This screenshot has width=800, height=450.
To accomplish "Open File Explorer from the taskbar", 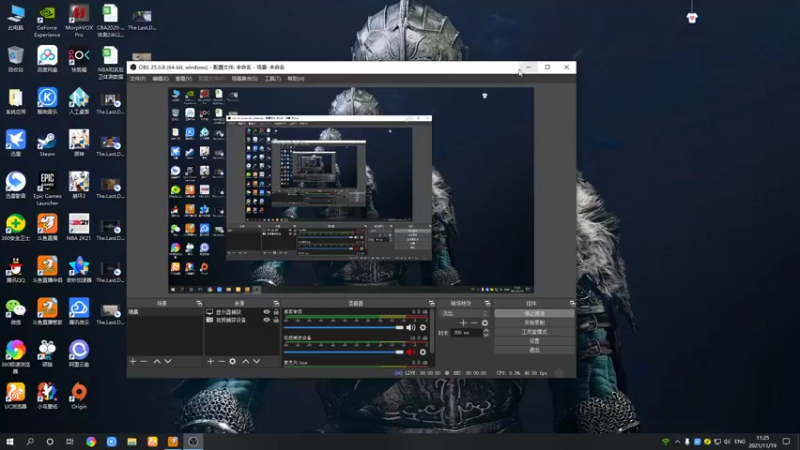I will (x=132, y=442).
